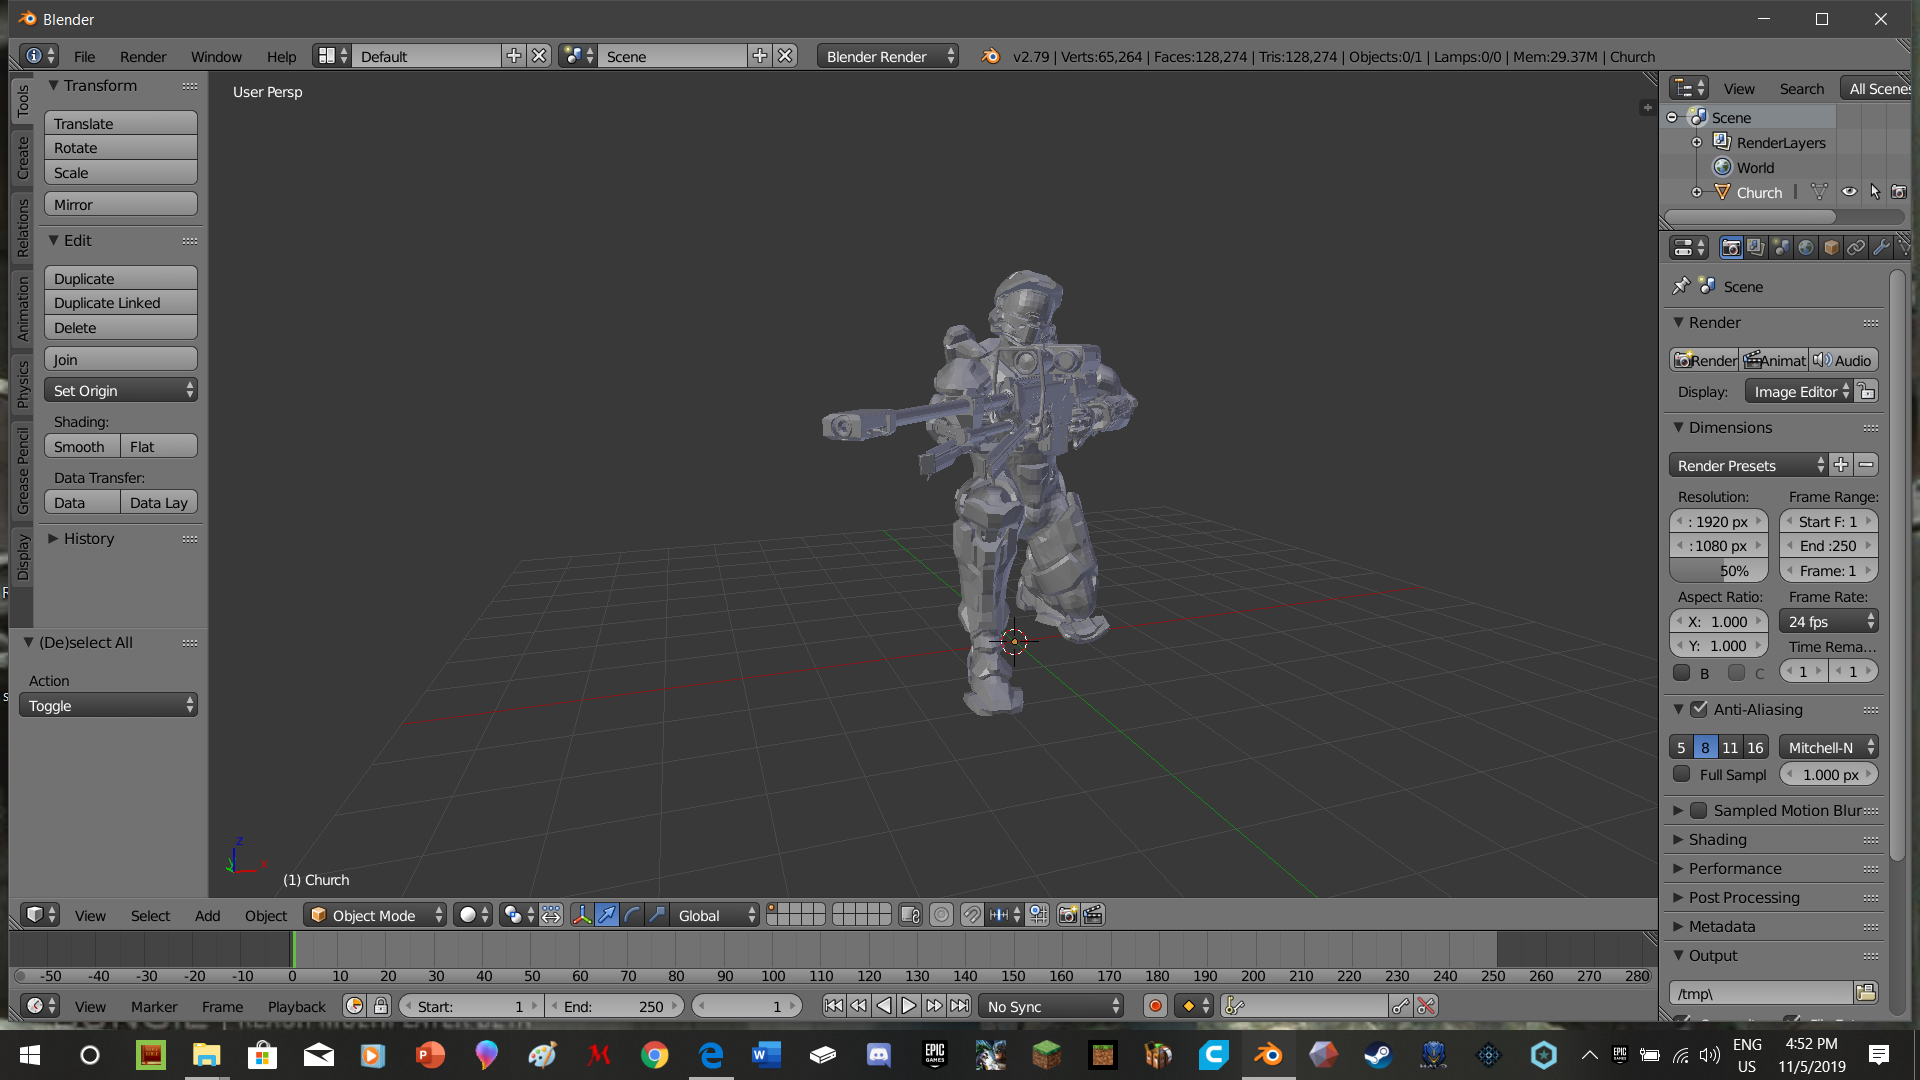
Task: Open the Modifiers properties tab (wrench icon)
Action: click(x=1881, y=247)
